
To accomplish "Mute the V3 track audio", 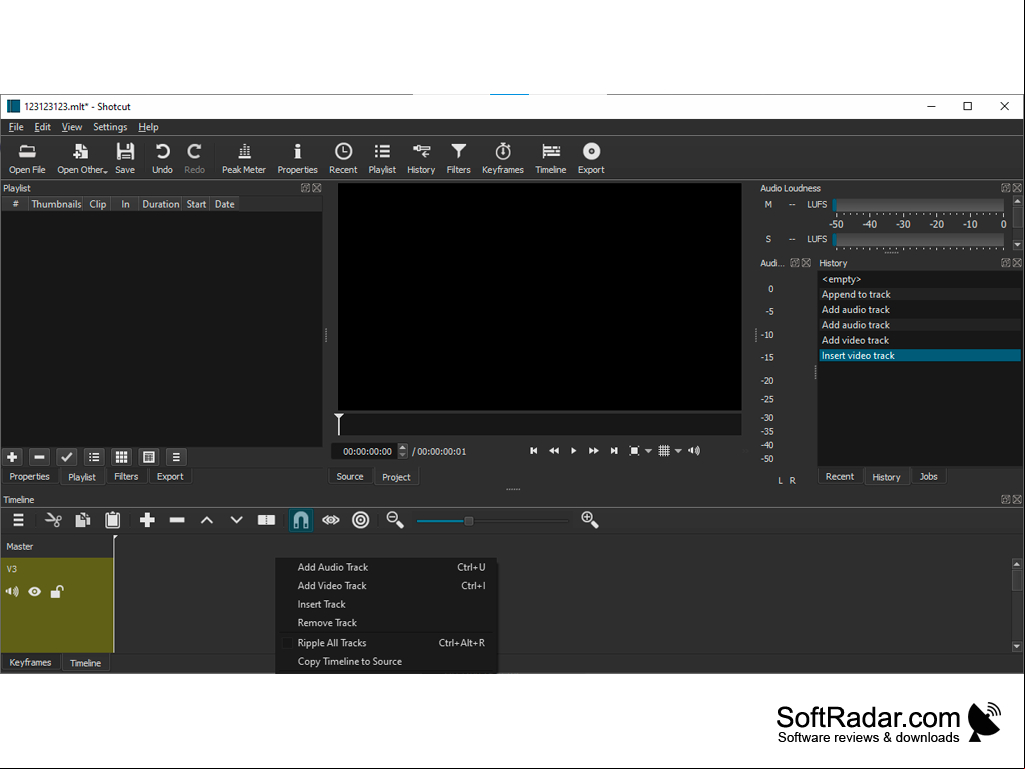I will pos(12,592).
